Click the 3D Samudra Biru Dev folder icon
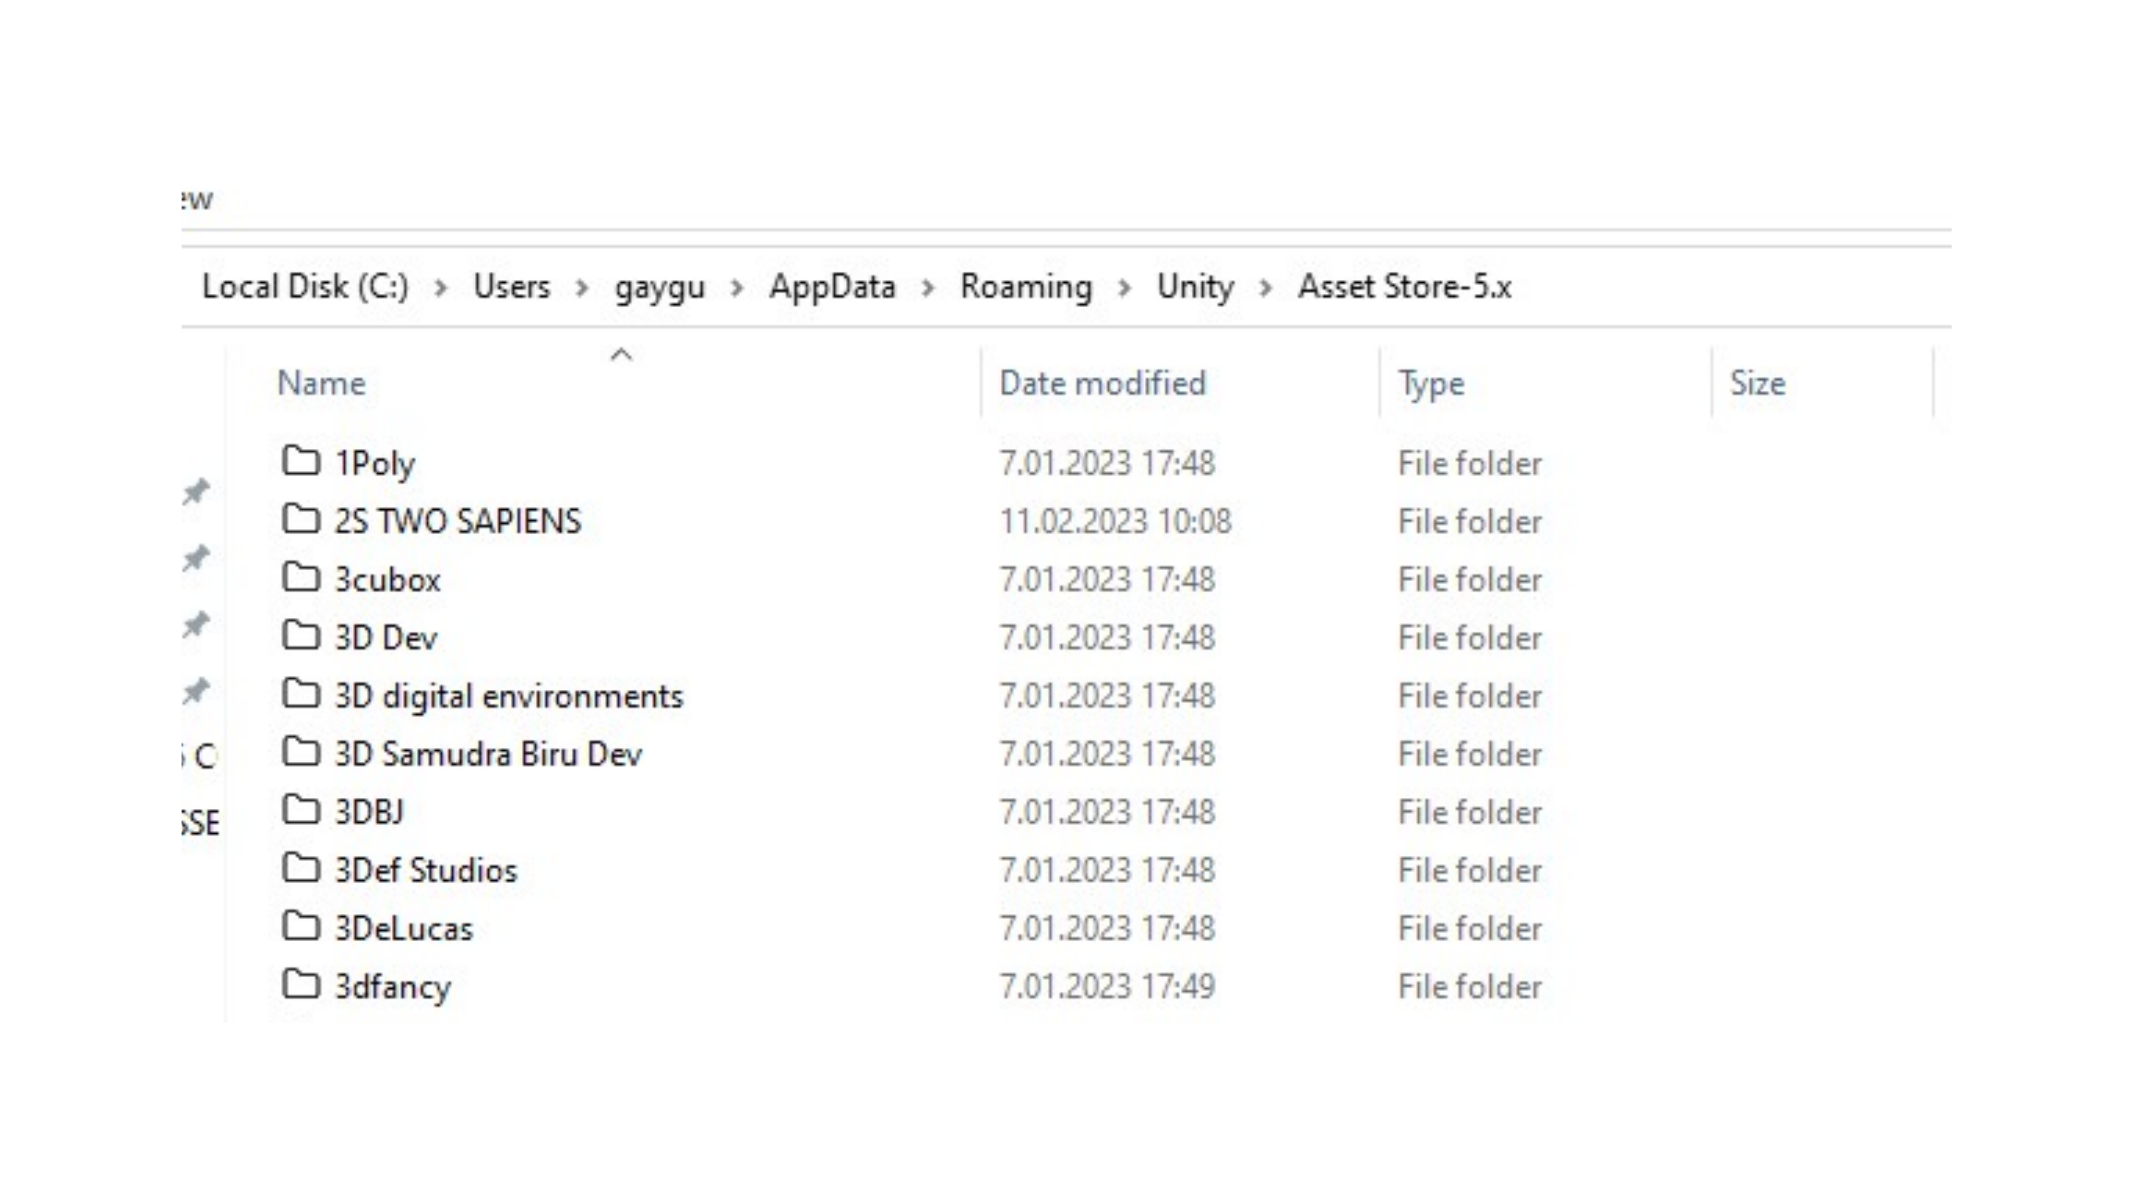This screenshot has height=1200, width=2134. tap(301, 751)
